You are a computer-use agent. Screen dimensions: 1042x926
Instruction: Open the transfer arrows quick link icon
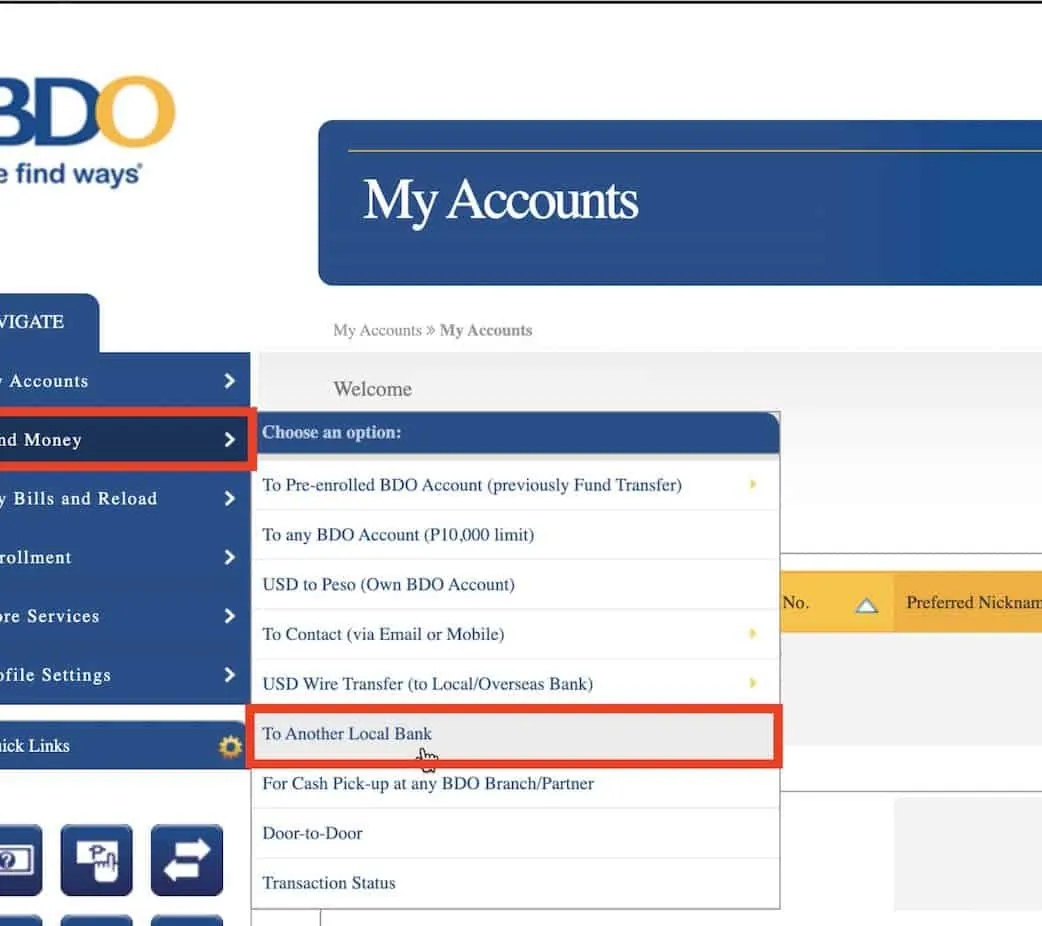186,859
